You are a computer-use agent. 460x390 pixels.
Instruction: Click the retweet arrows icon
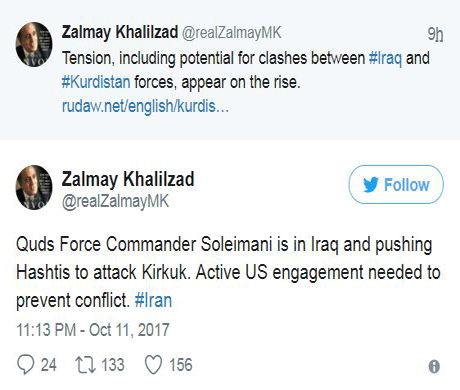(85, 364)
